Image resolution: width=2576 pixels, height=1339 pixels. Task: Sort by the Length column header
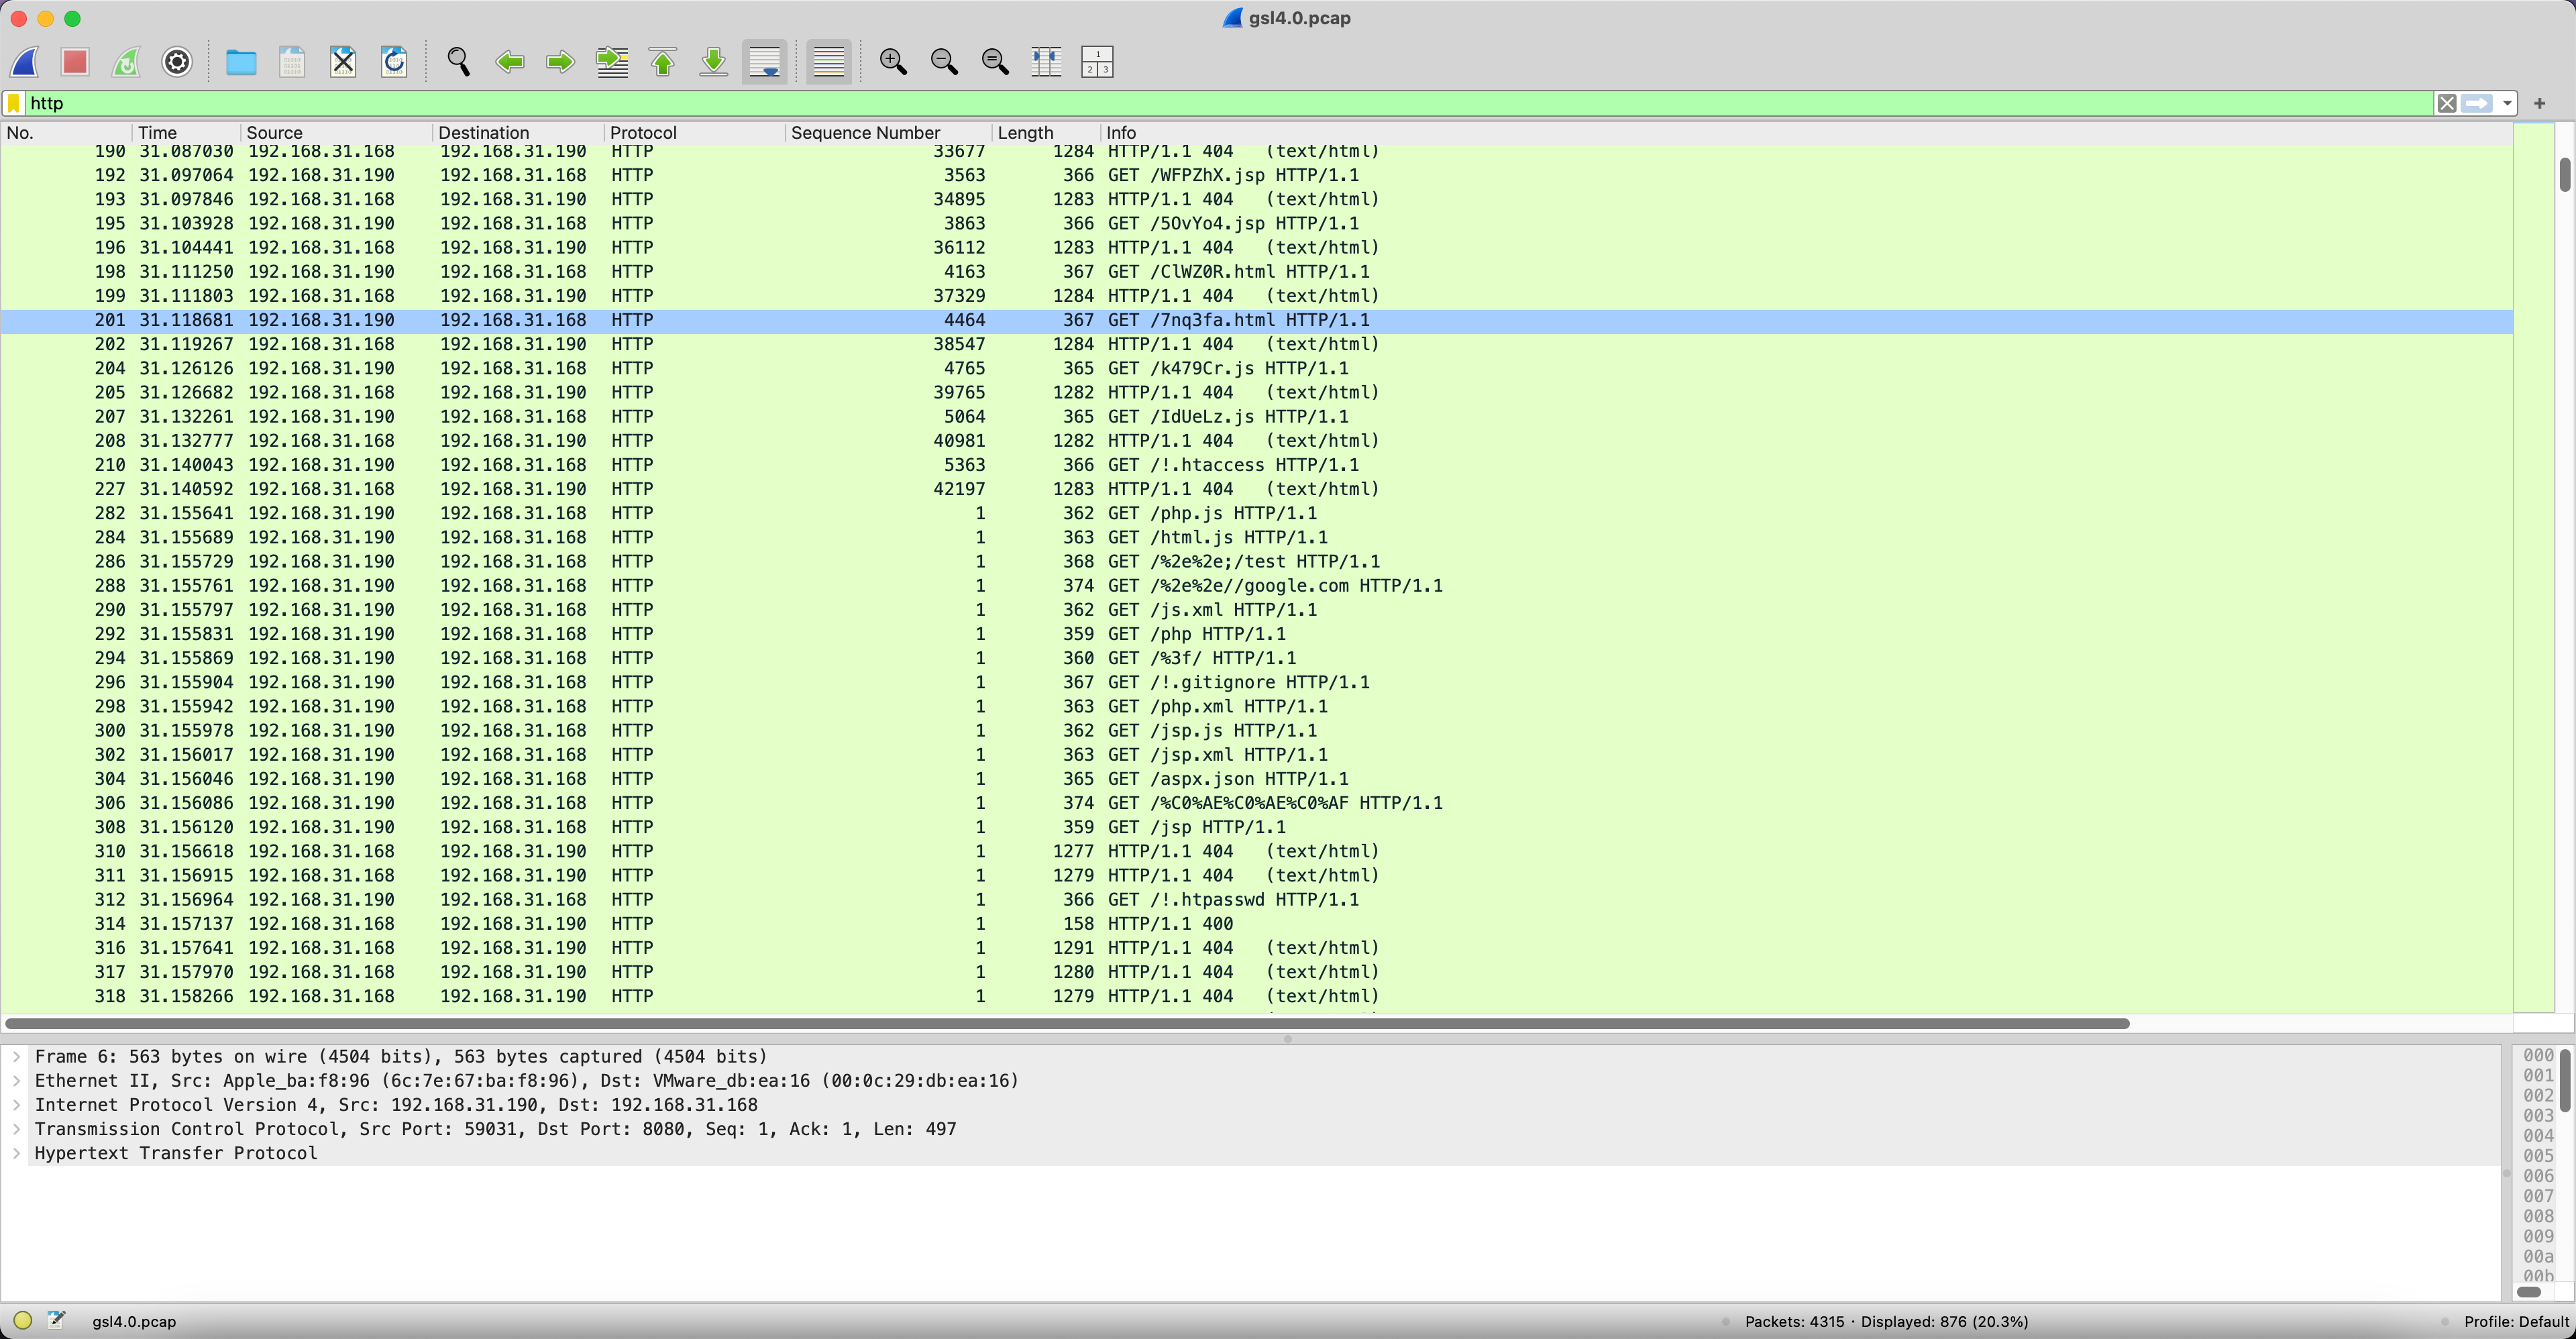pos(1046,132)
